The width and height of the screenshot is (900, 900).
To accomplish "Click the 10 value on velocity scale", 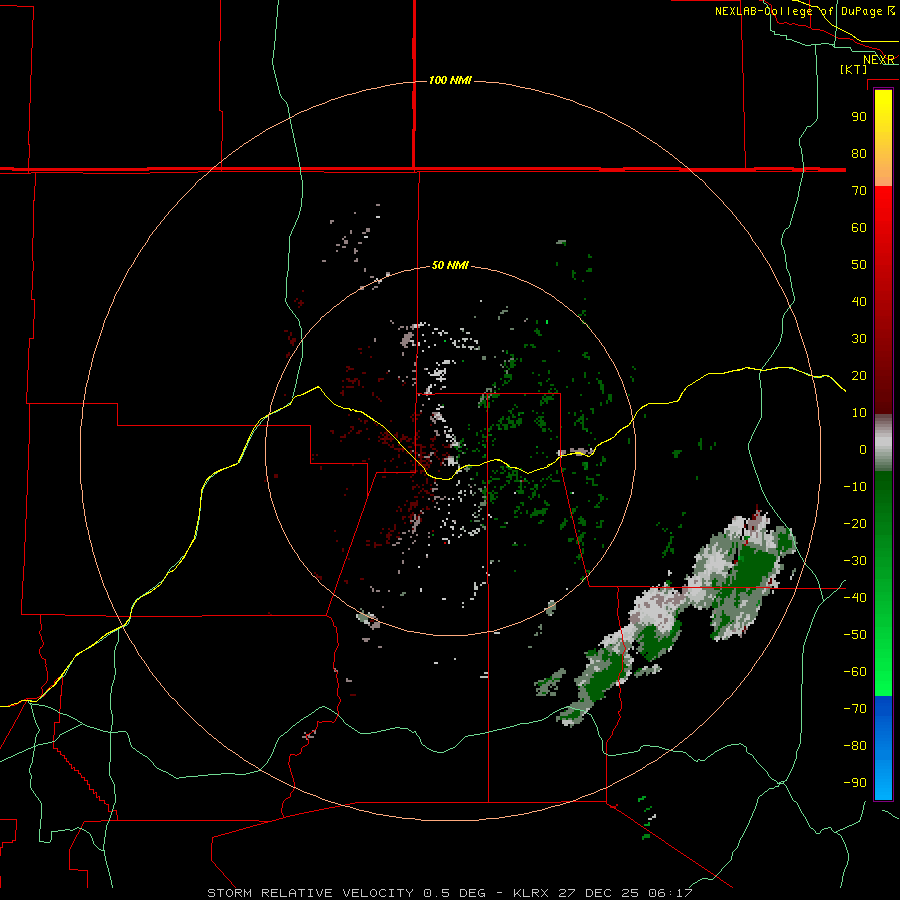I will (859, 413).
